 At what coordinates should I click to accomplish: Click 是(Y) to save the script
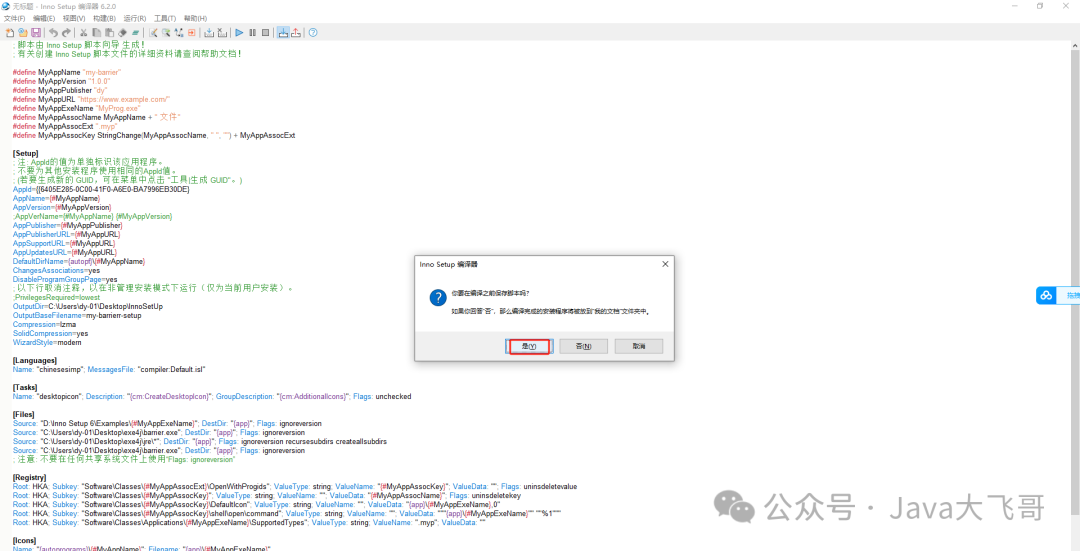[x=528, y=346]
